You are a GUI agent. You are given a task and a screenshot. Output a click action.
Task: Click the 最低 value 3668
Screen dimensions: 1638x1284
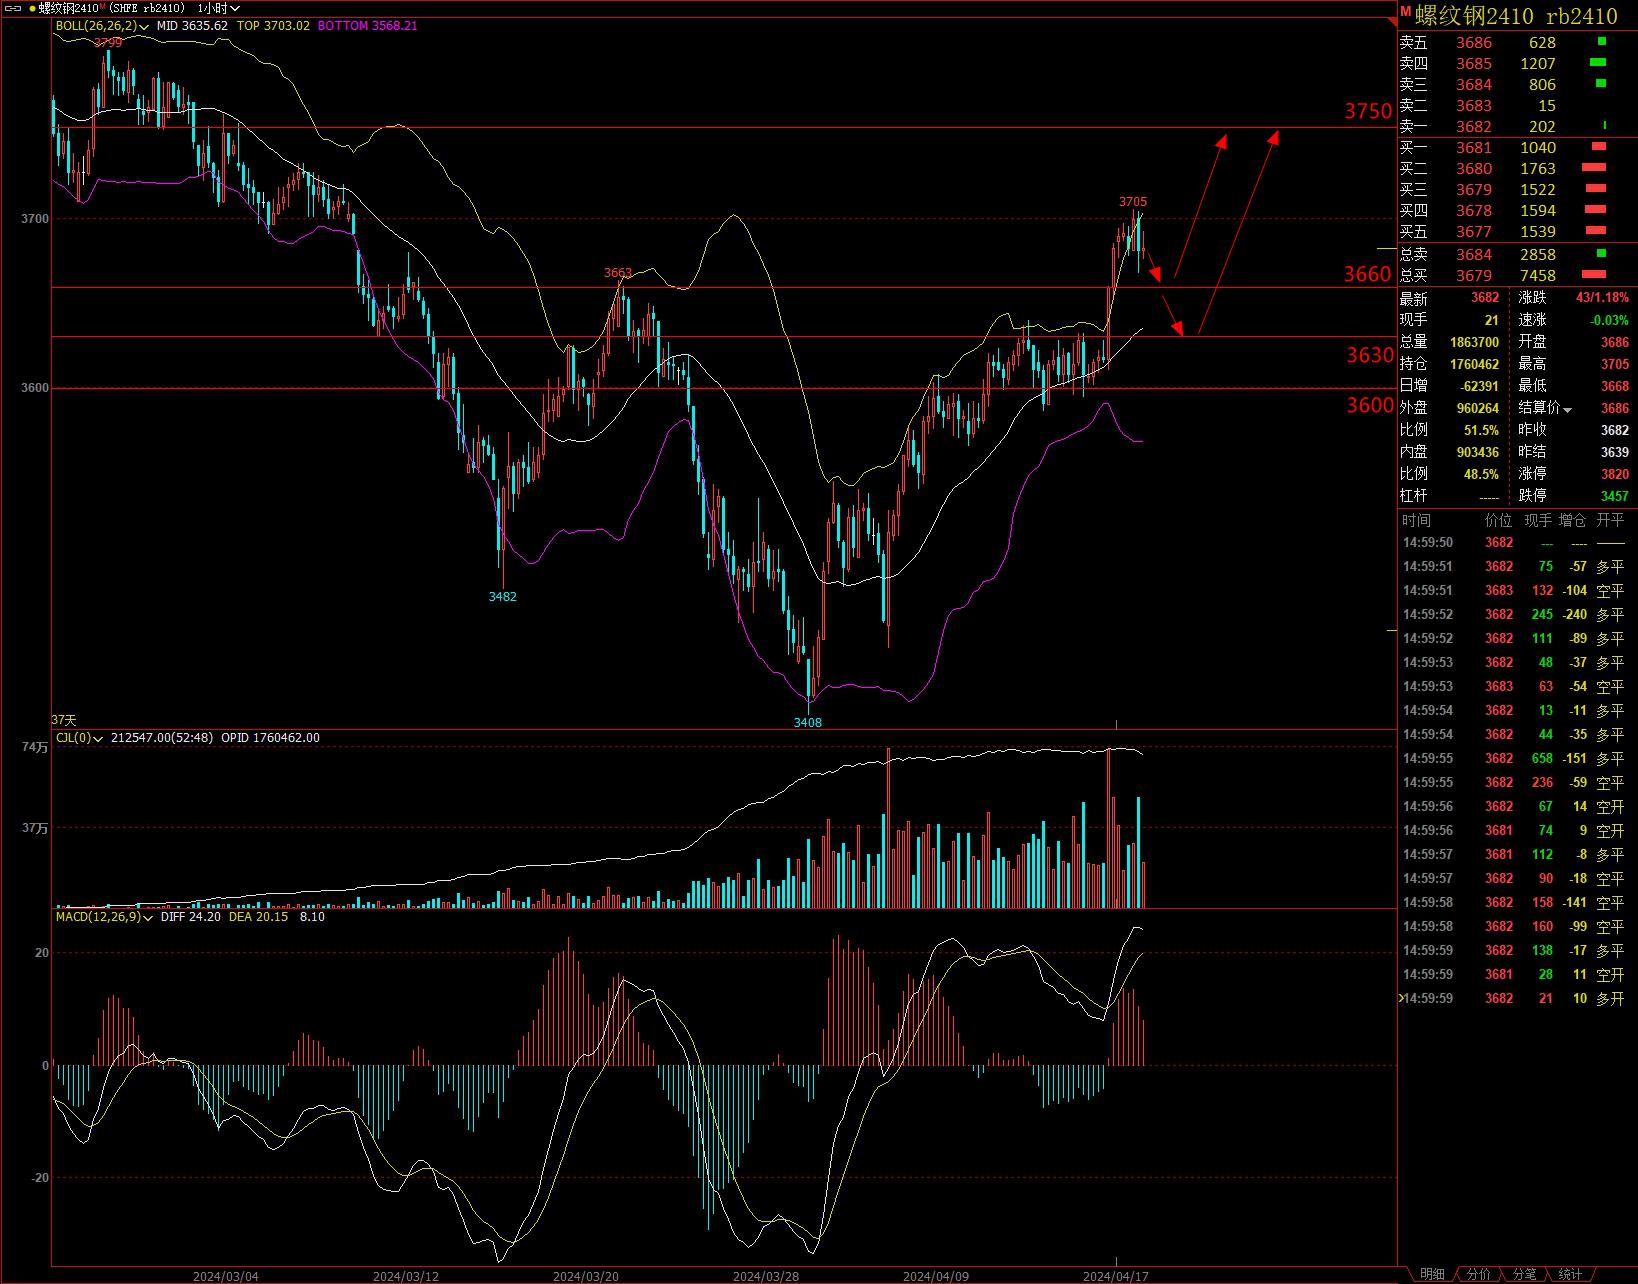click(x=1615, y=386)
